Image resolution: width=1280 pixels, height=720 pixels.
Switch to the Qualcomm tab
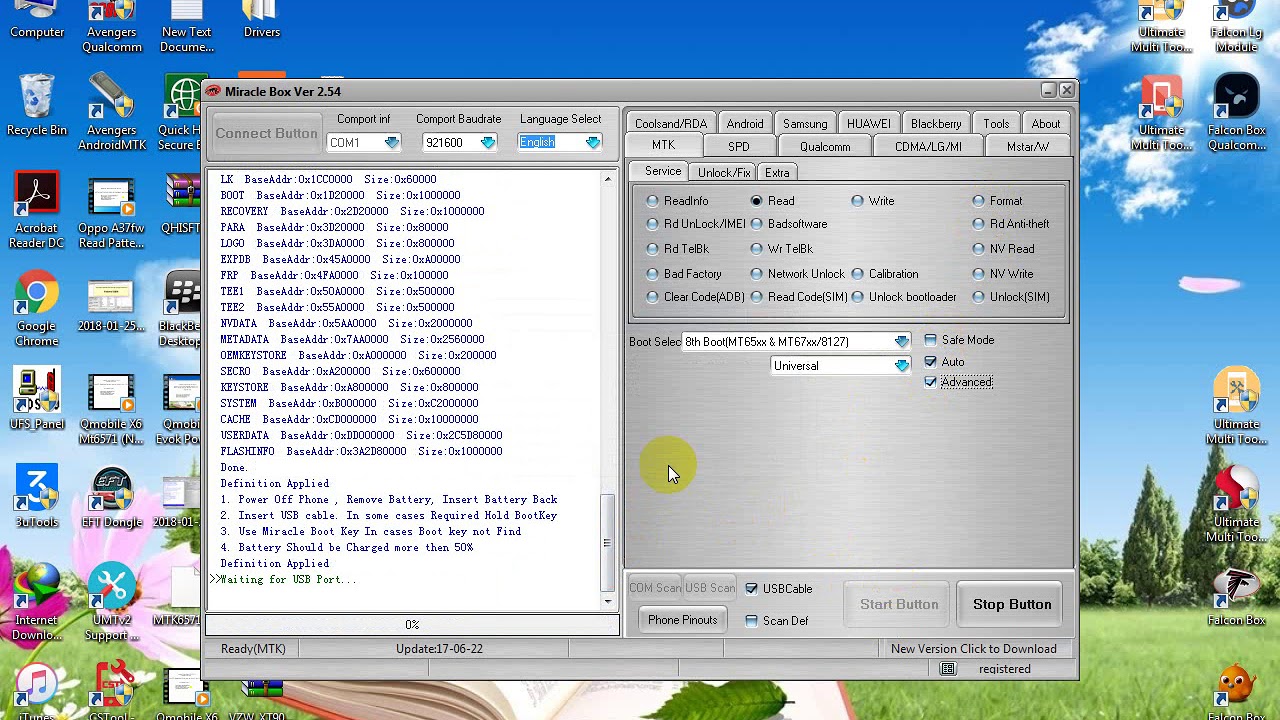coord(825,147)
